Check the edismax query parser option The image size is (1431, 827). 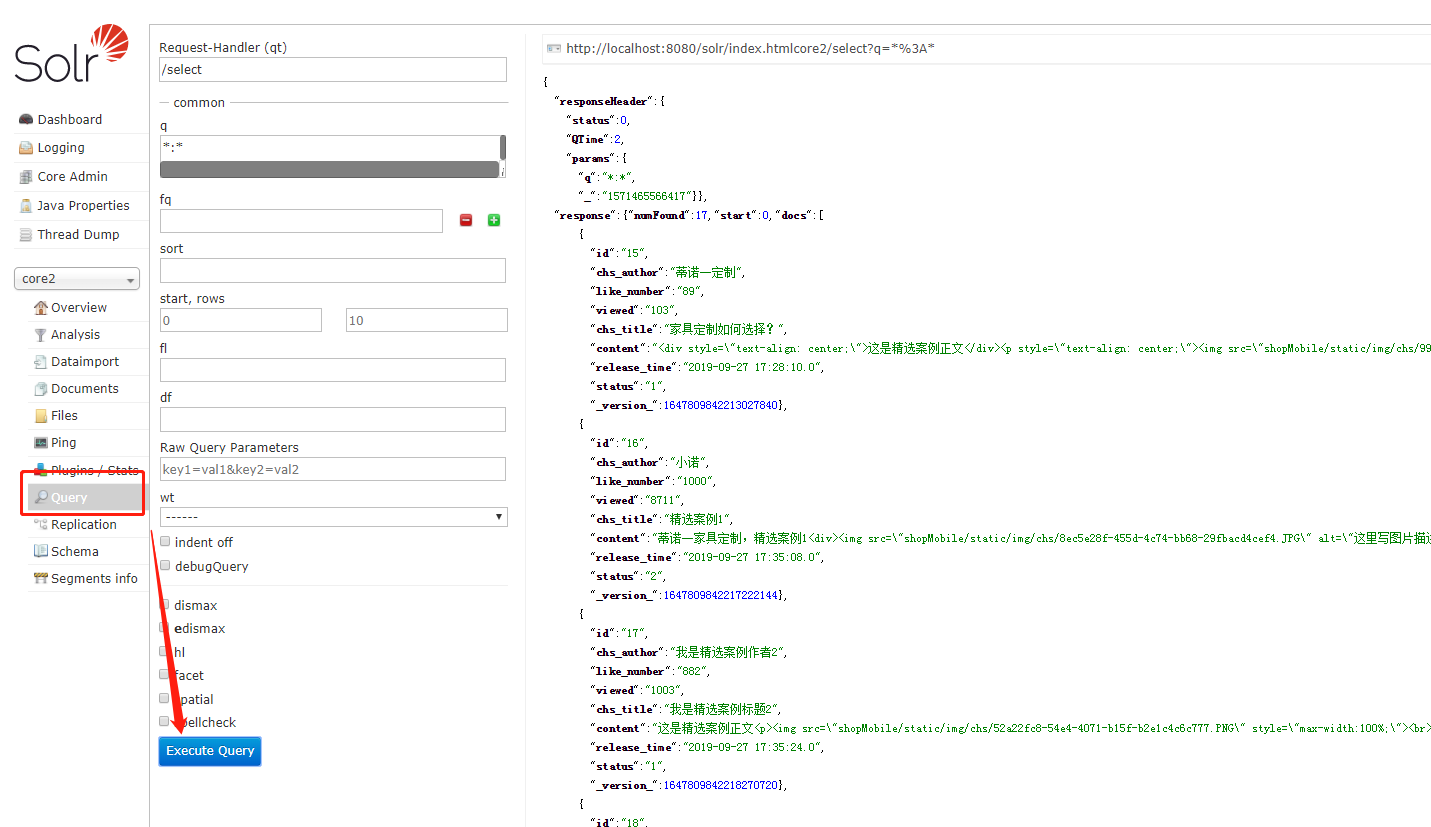pos(165,628)
